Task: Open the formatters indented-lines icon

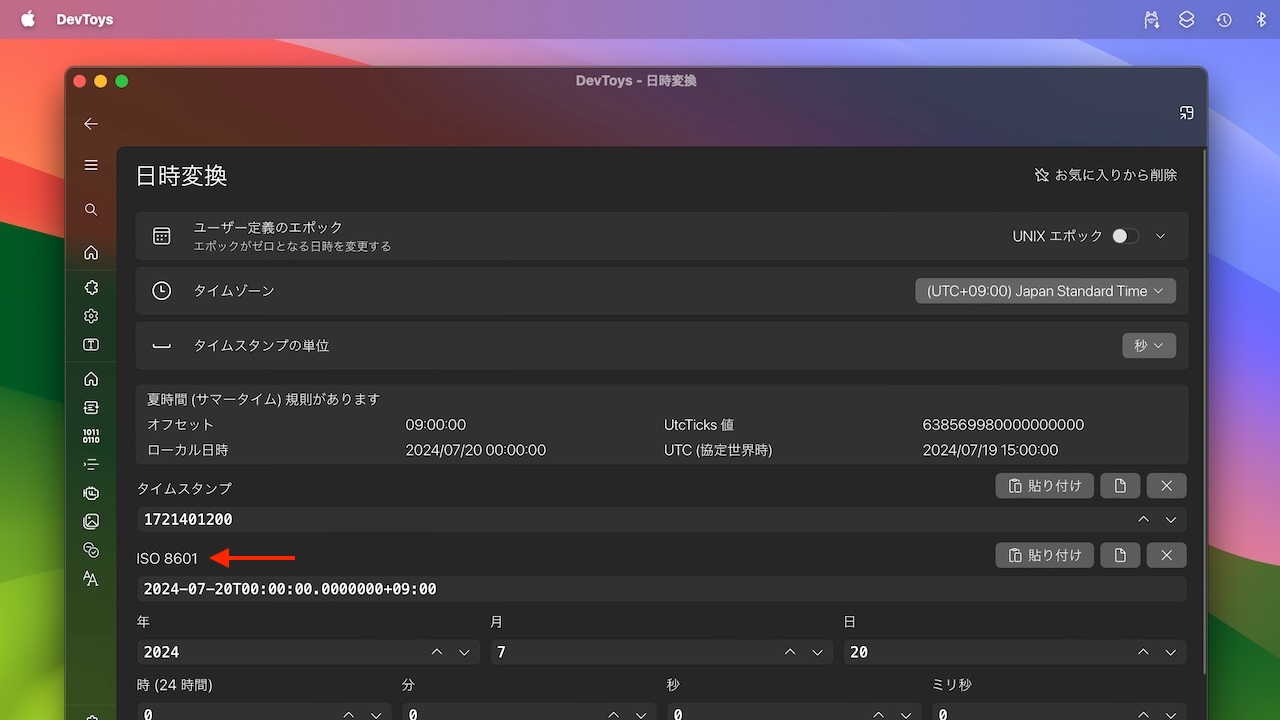Action: pyautogui.click(x=91, y=465)
